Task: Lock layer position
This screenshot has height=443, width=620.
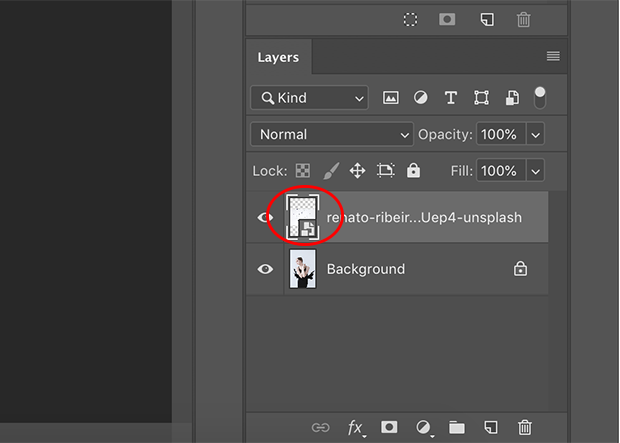Action: pos(357,171)
